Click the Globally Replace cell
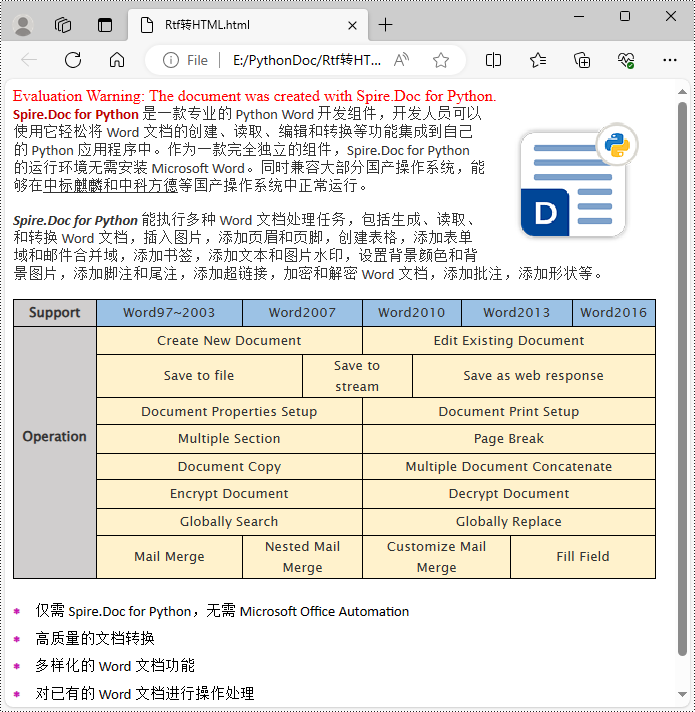Image resolution: width=695 pixels, height=712 pixels. 509,521
